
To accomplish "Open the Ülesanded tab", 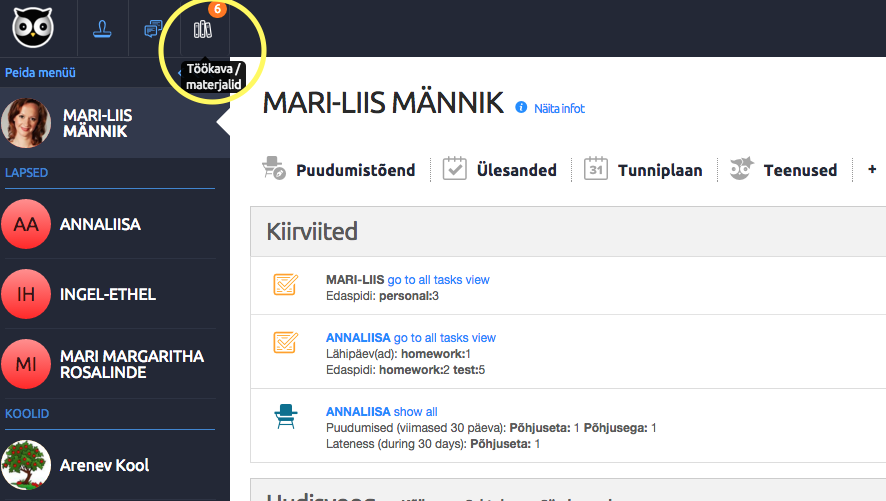I will point(499,169).
